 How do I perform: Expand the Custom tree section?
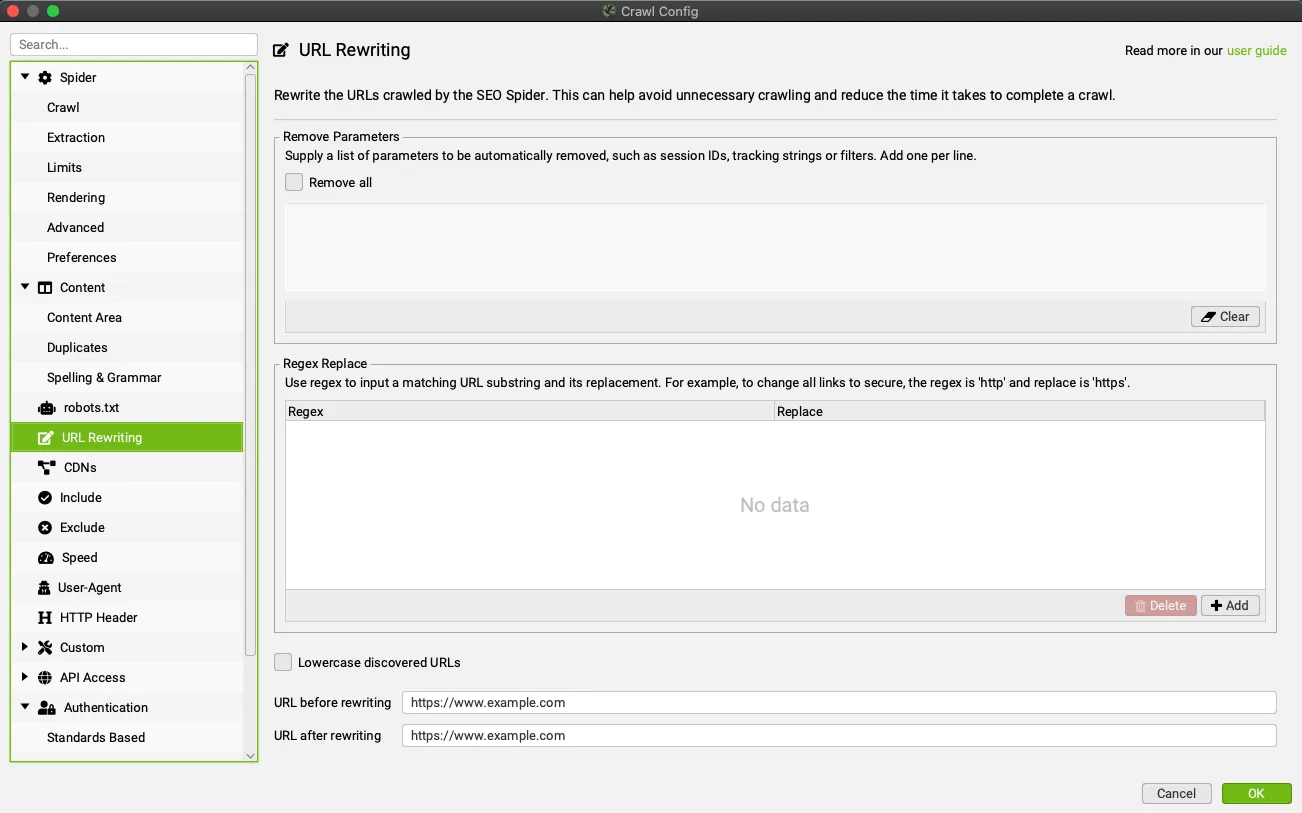[x=25, y=648]
